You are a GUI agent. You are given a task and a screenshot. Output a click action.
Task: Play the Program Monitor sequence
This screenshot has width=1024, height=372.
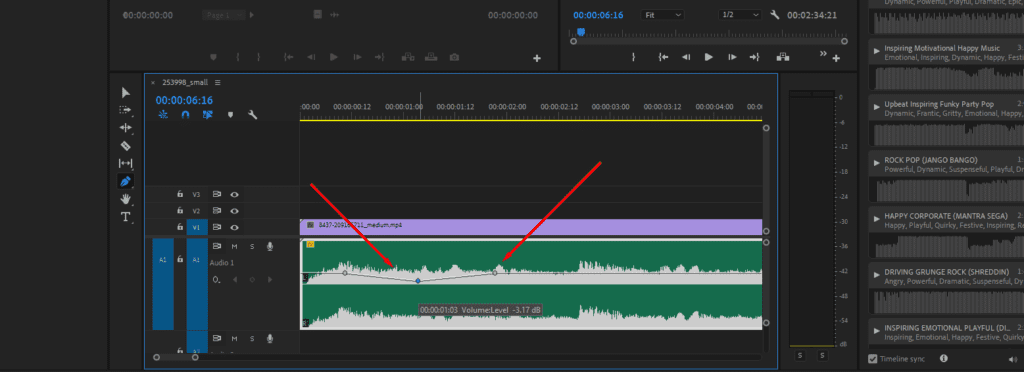click(709, 57)
